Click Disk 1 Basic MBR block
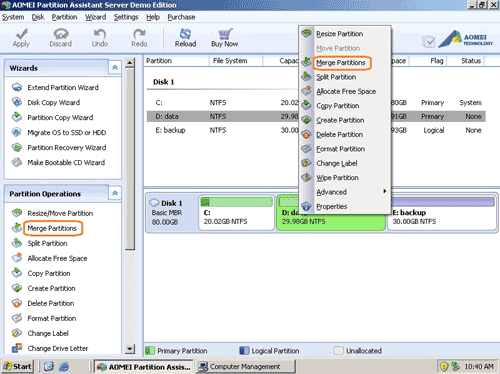This screenshot has width=500, height=374. tap(172, 213)
